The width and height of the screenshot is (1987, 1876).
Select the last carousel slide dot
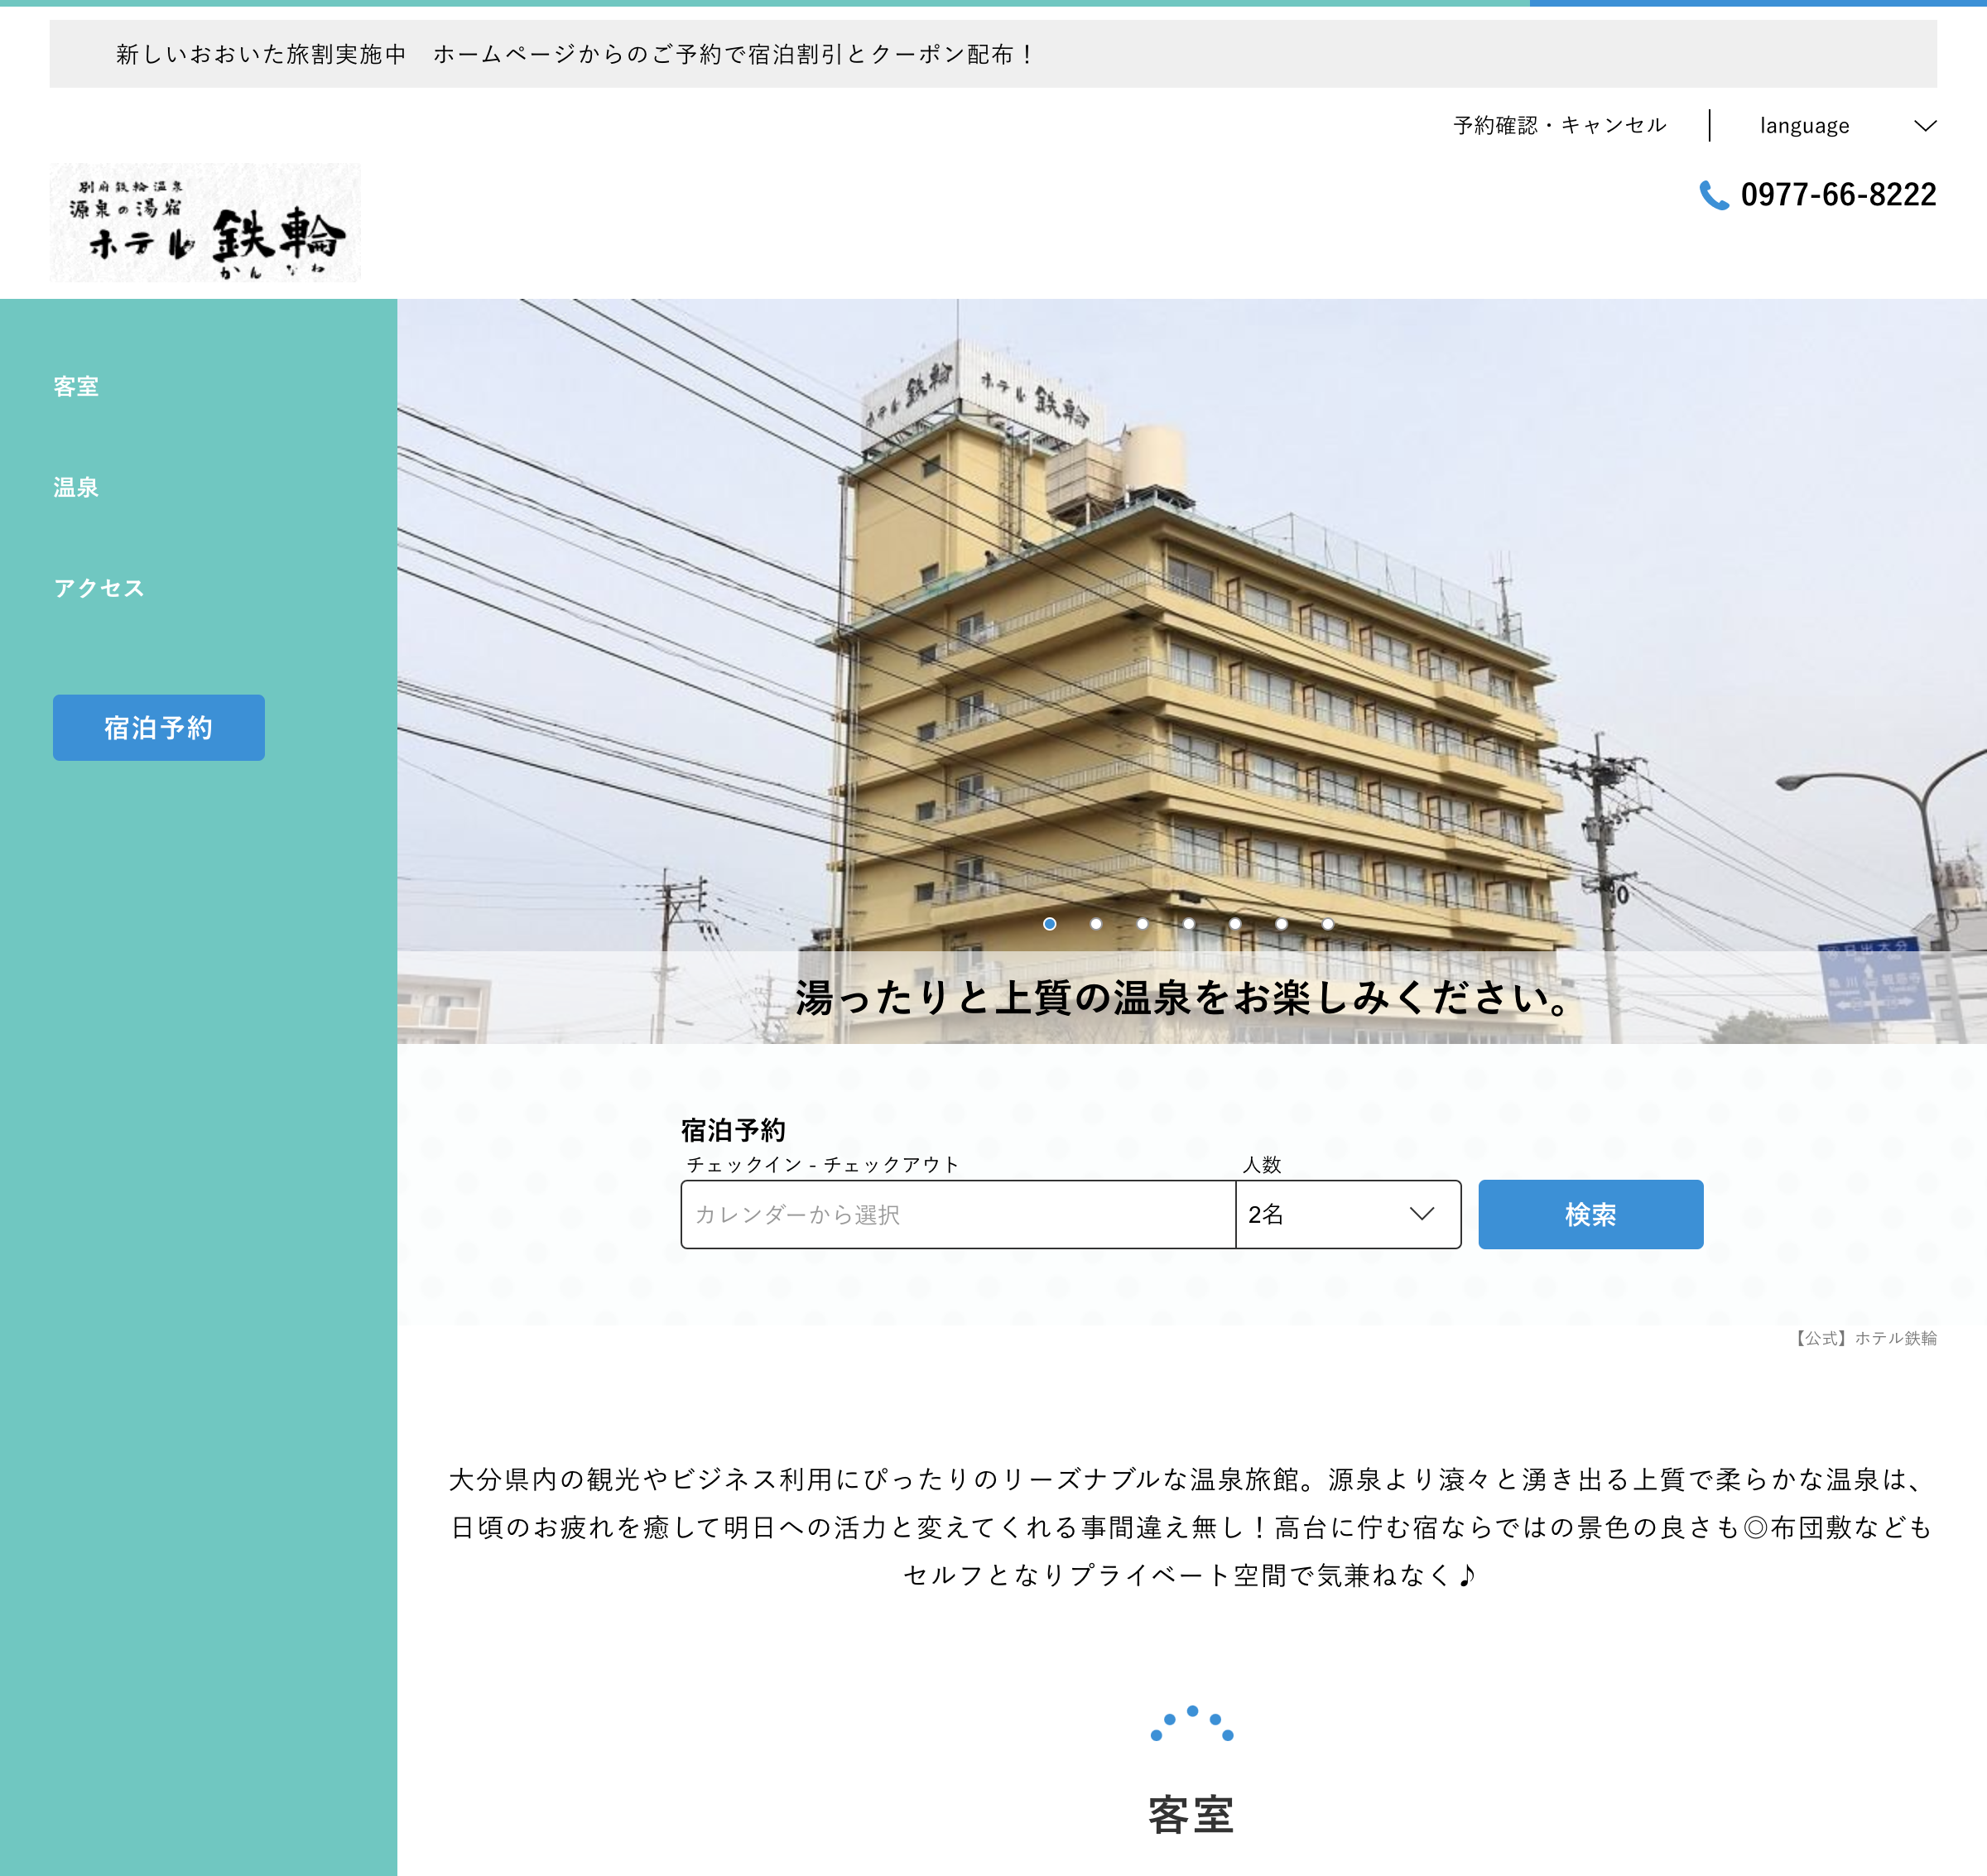[1328, 924]
